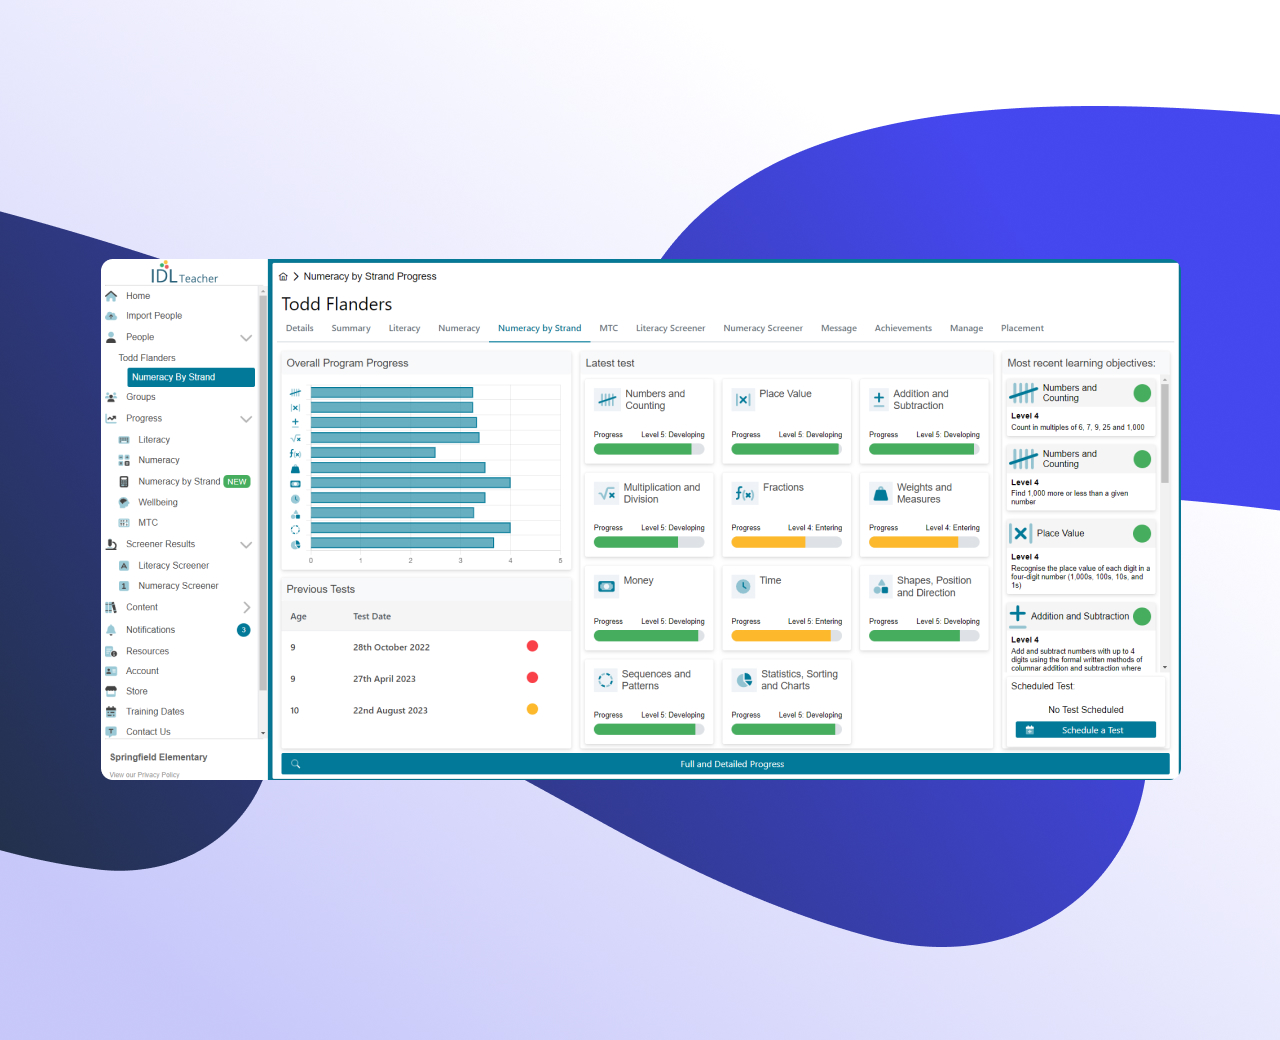This screenshot has width=1280, height=1040.
Task: Click the Weights and Measures progress bar
Action: tap(924, 542)
